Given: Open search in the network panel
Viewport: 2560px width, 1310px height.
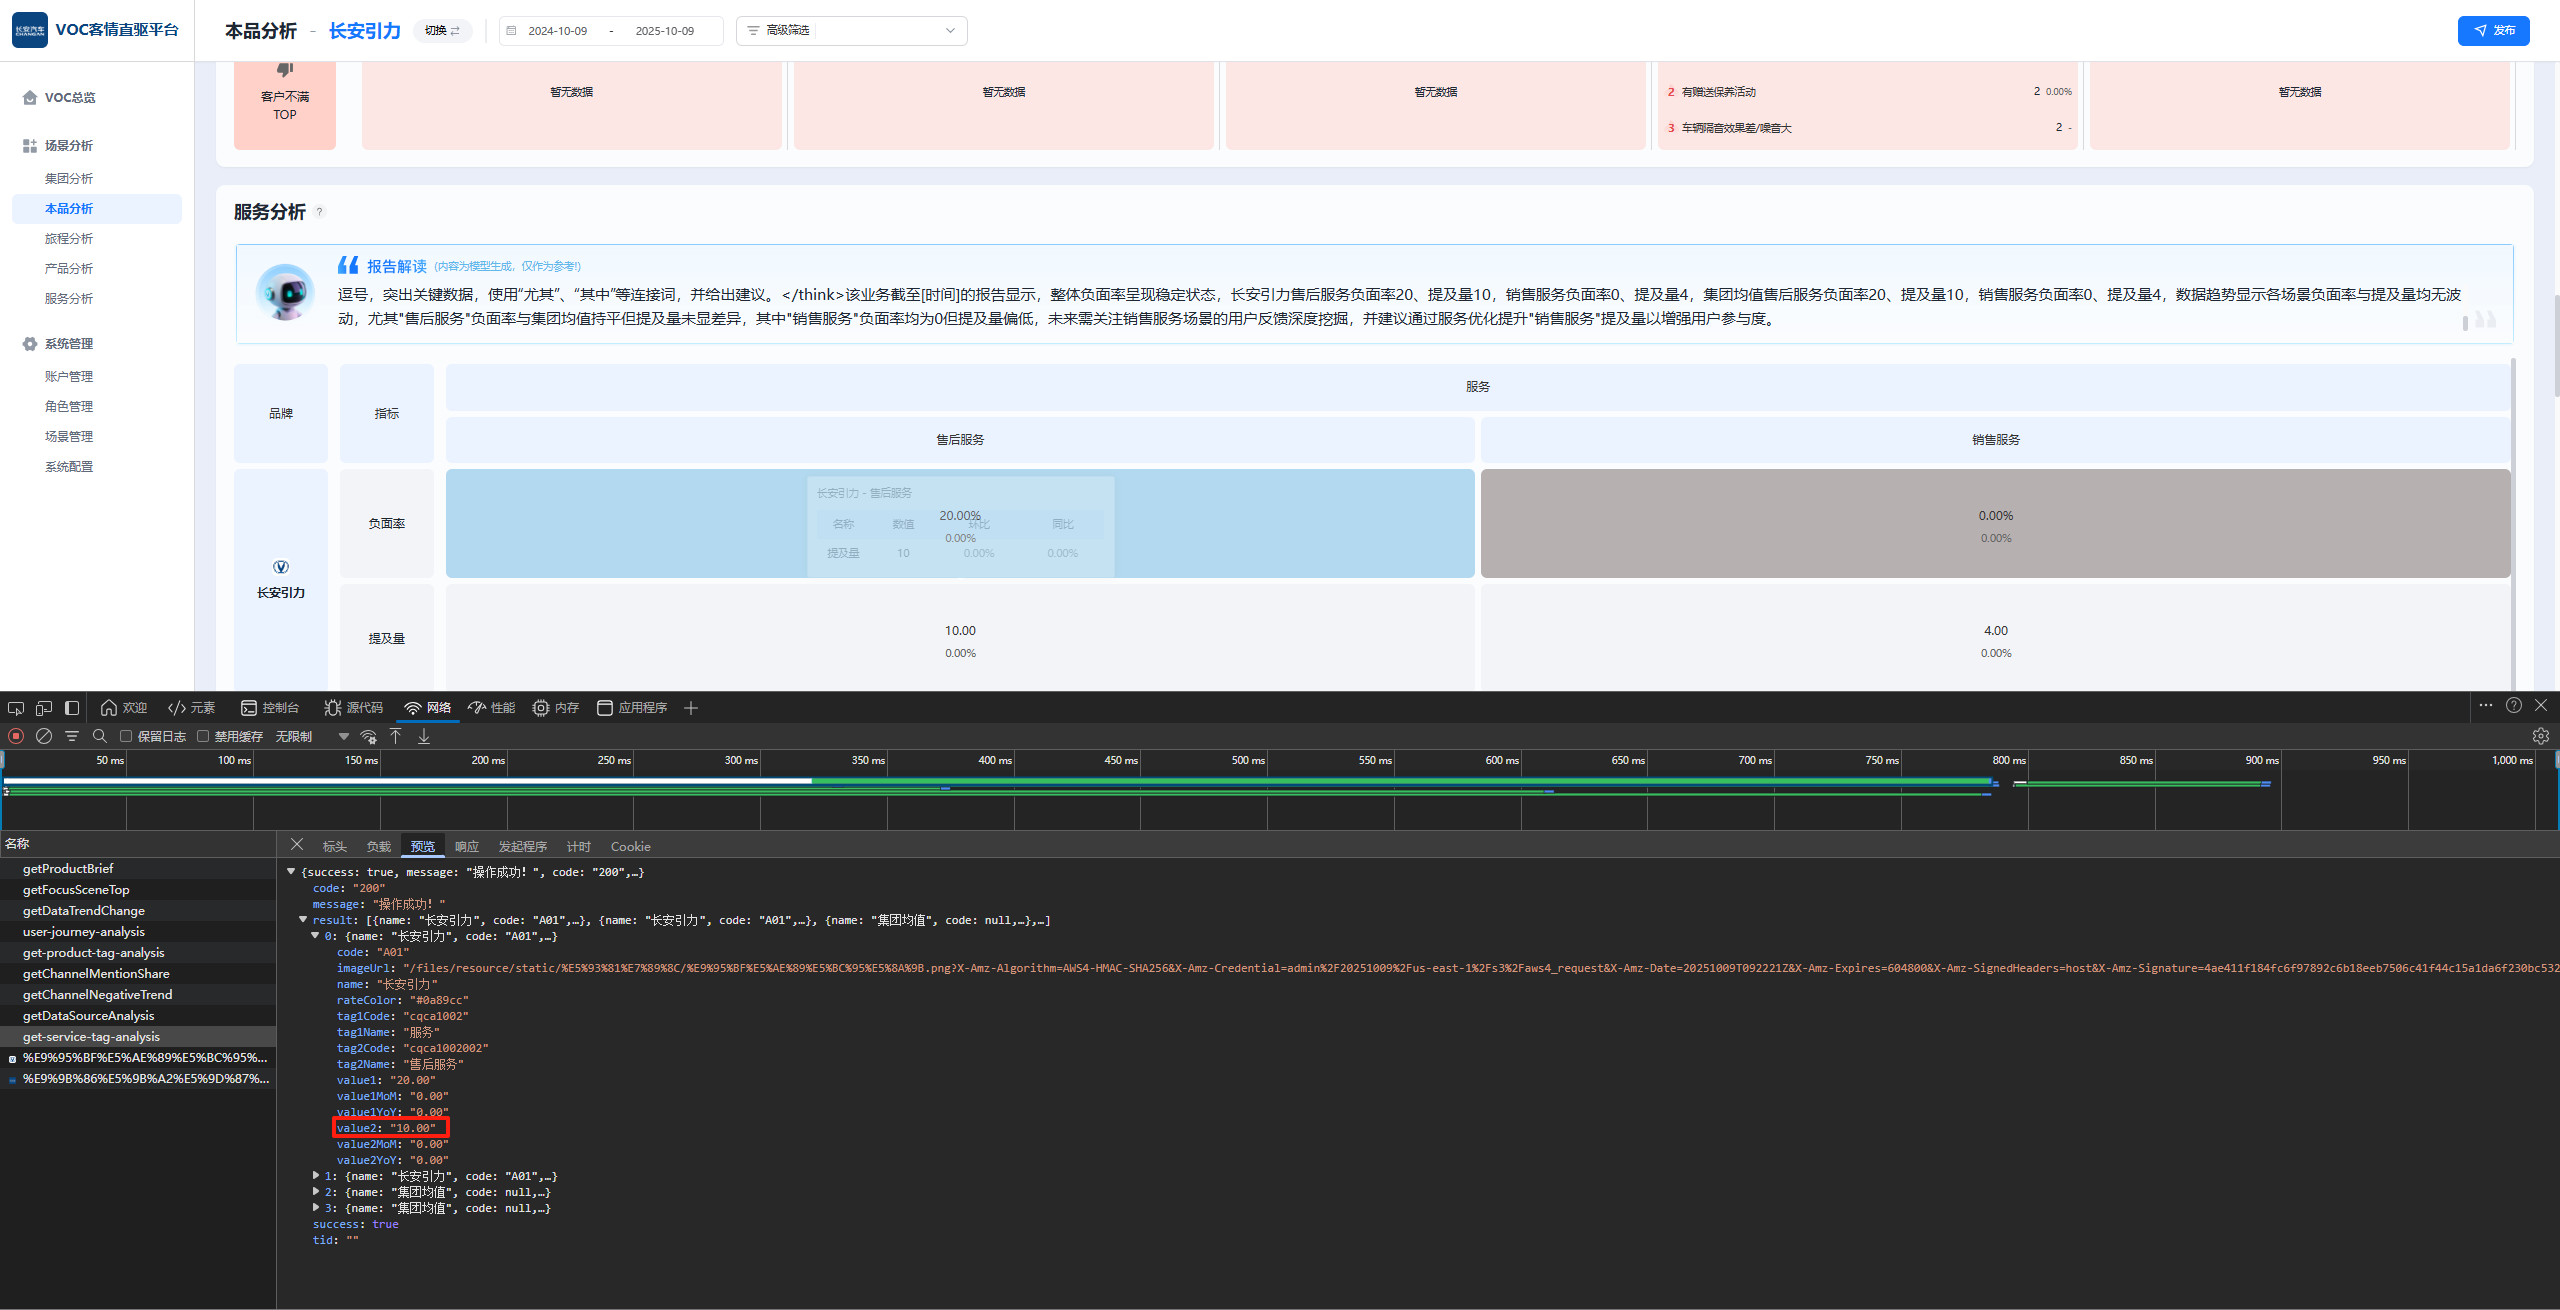Looking at the screenshot, I should [99, 736].
